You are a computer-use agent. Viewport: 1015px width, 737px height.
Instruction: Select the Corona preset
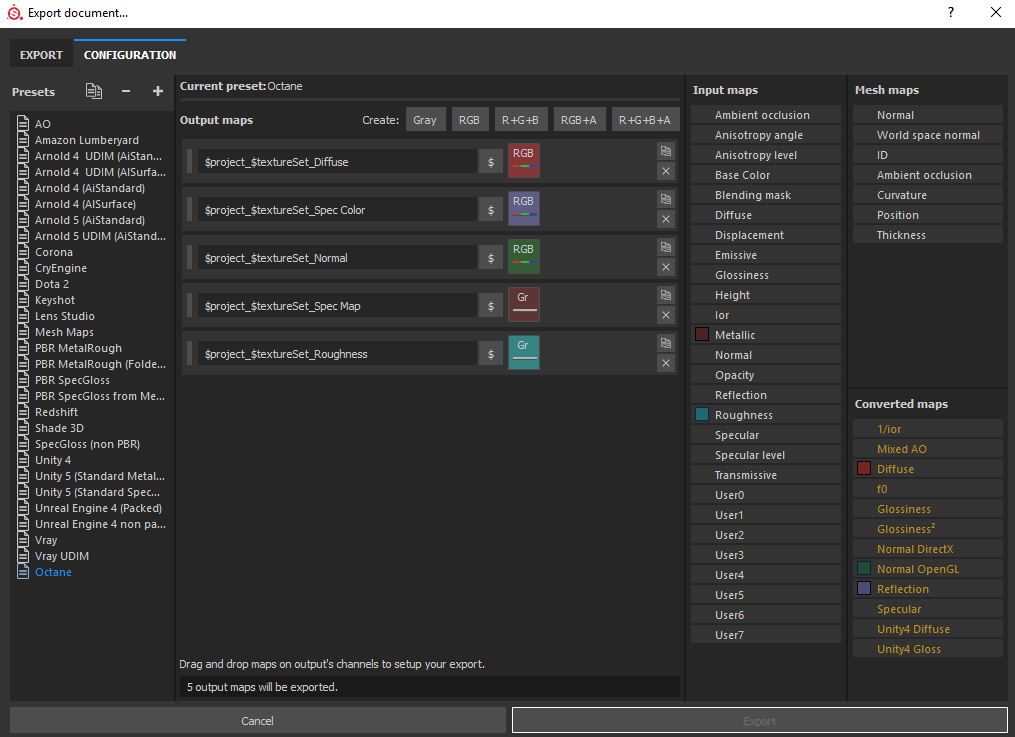click(54, 252)
